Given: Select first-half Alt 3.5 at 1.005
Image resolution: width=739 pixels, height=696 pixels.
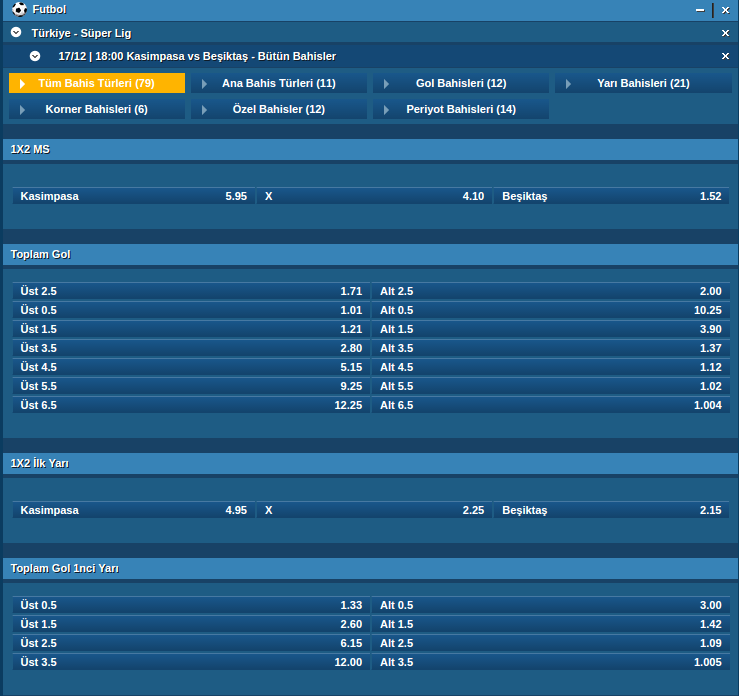Looking at the screenshot, I should (550, 662).
